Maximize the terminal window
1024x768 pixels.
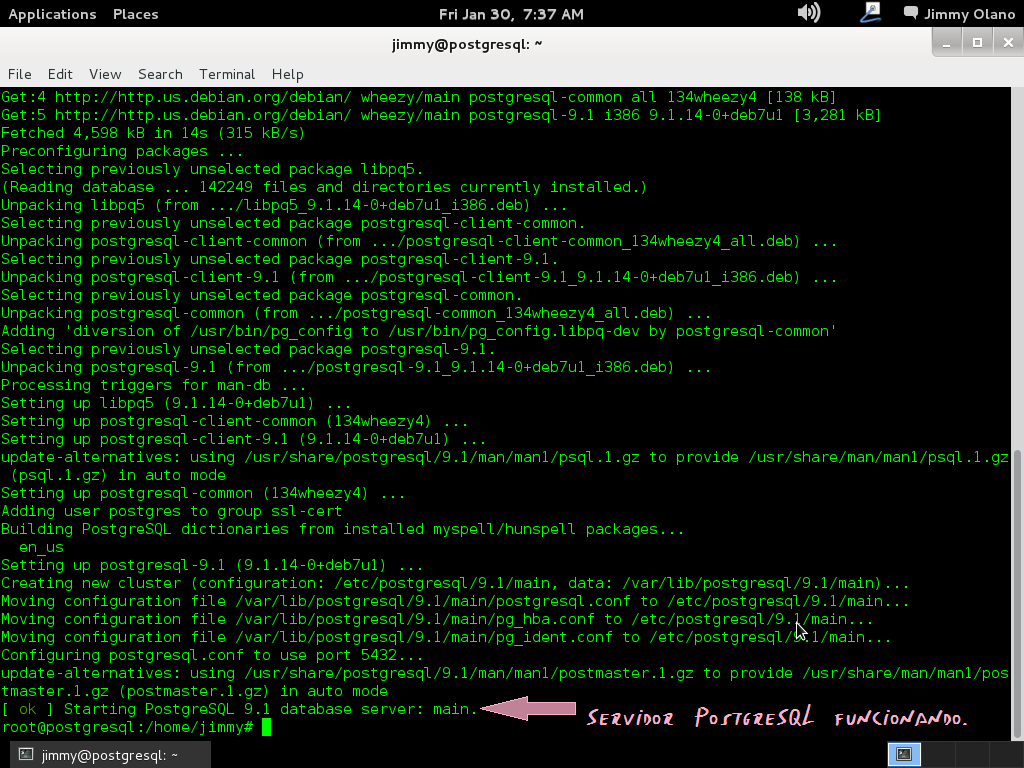point(977,42)
